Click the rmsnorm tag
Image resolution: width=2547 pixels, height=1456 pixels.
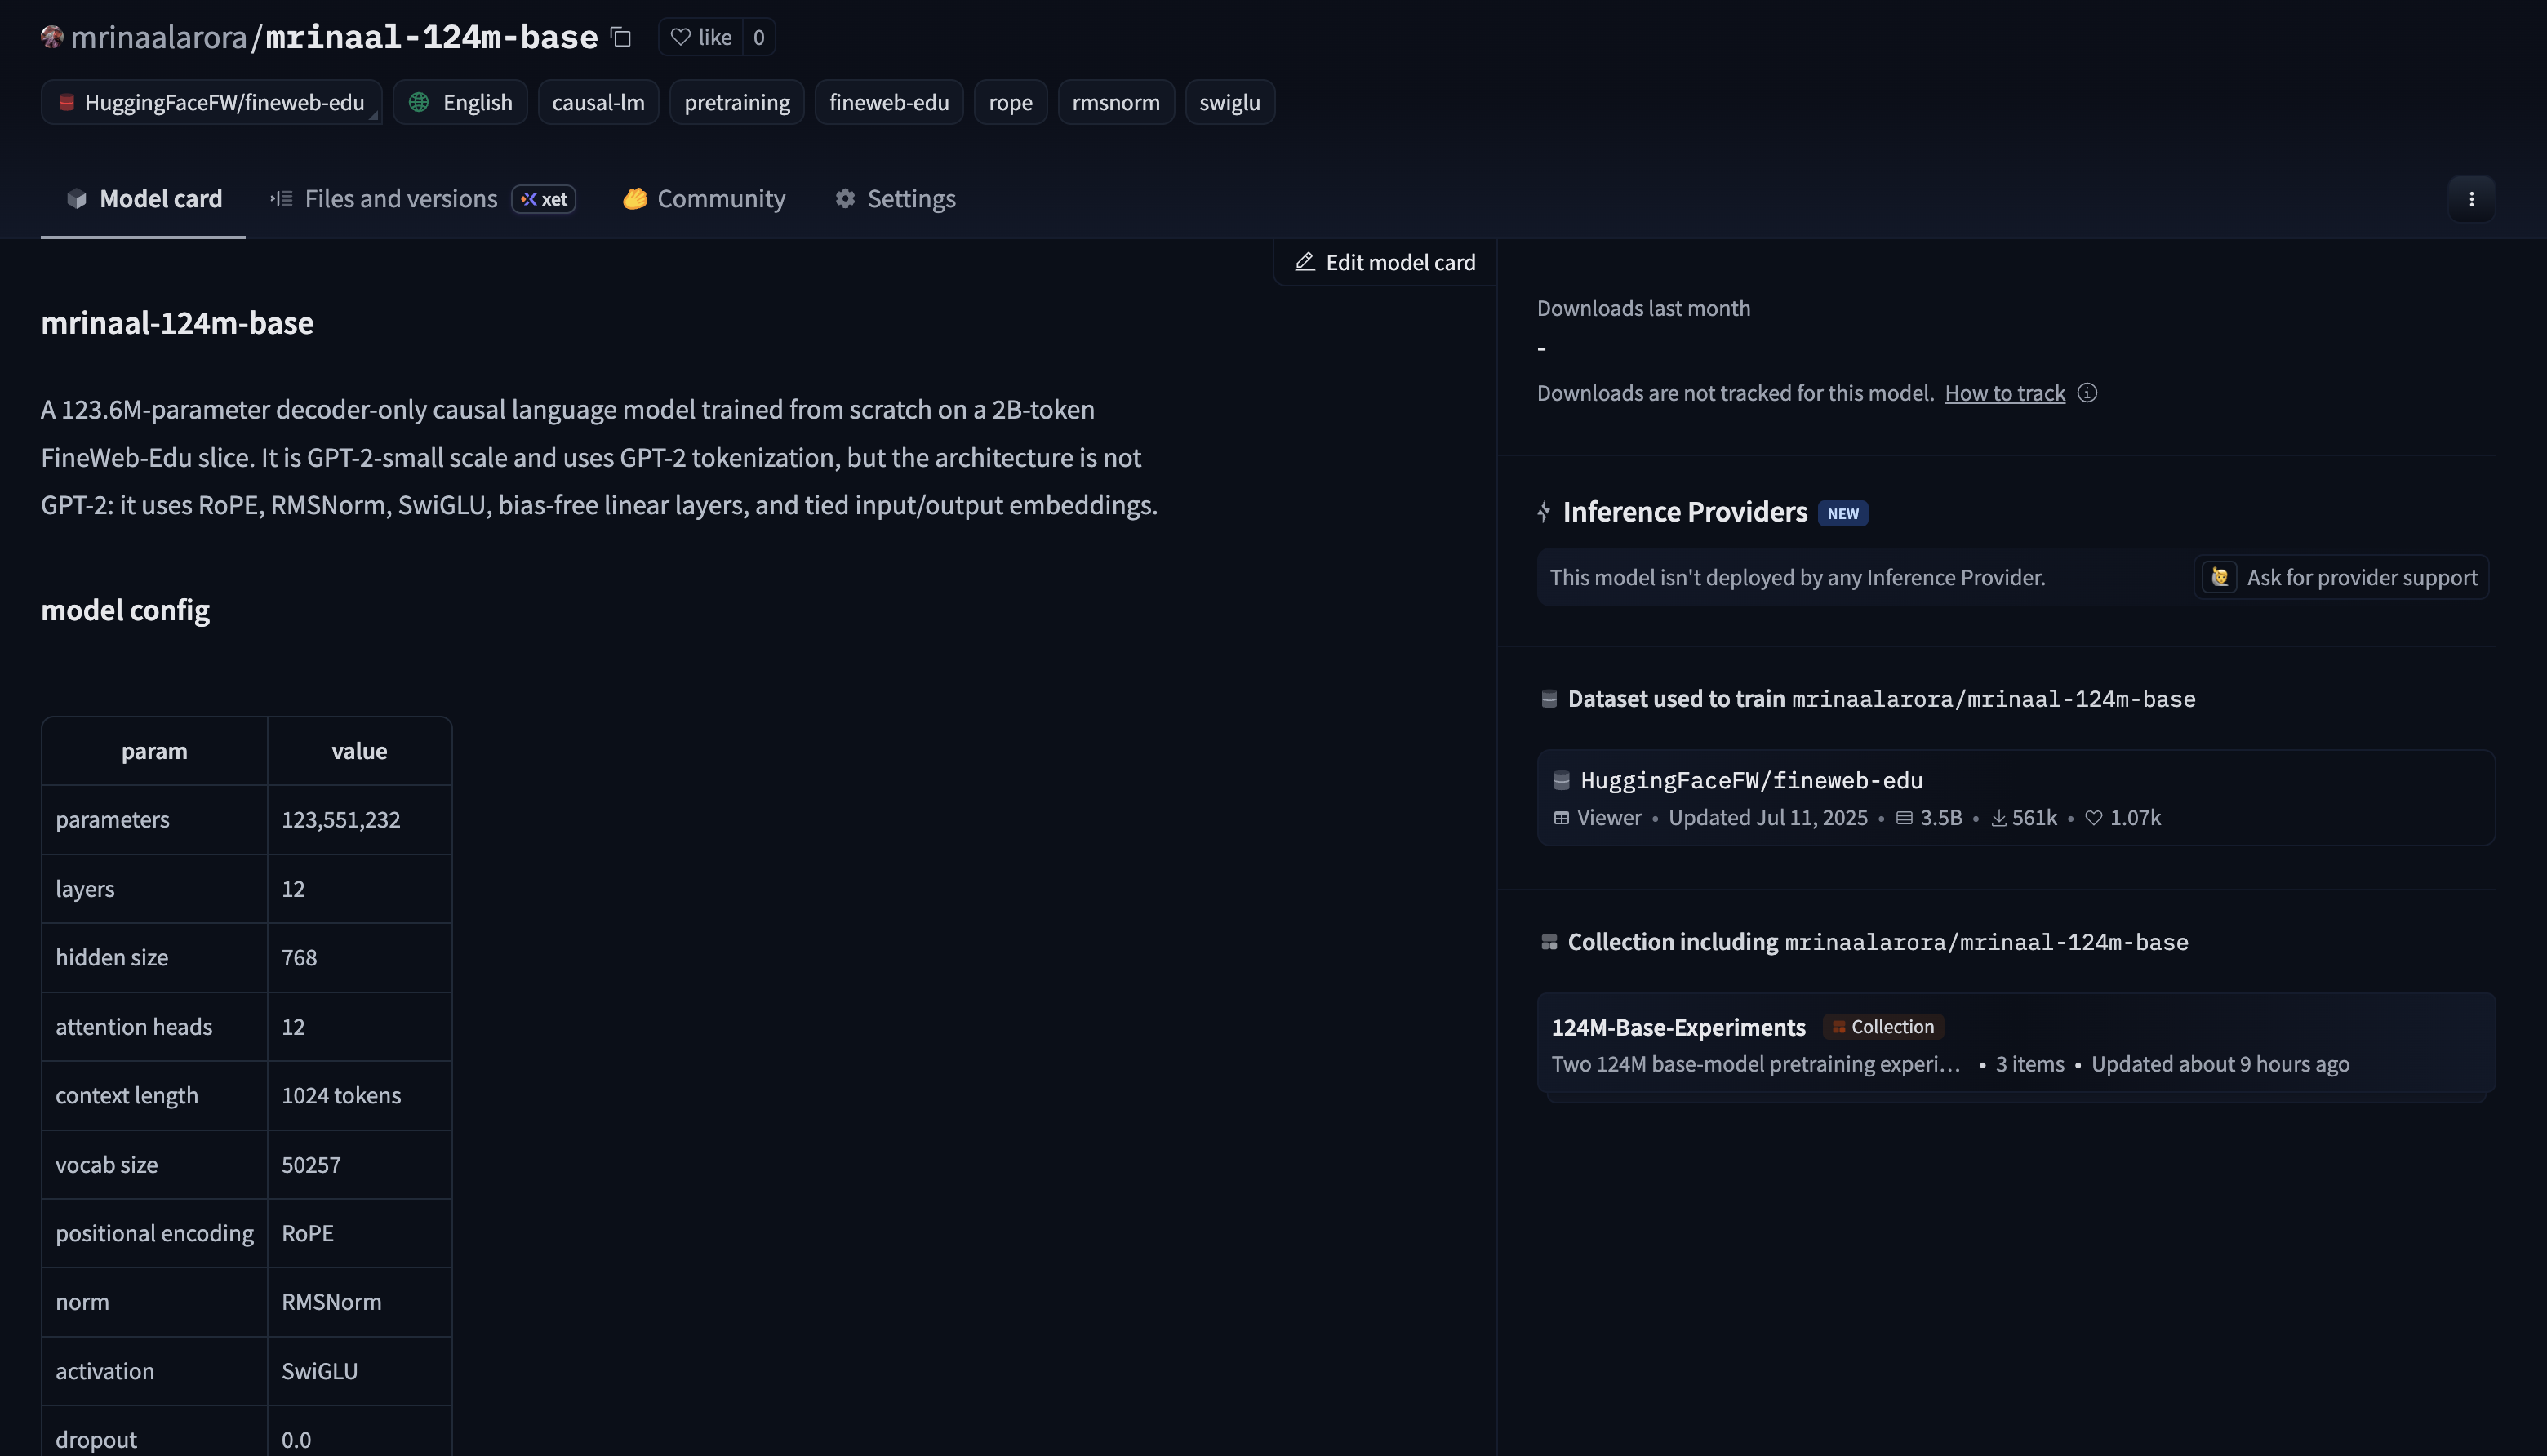[x=1116, y=102]
